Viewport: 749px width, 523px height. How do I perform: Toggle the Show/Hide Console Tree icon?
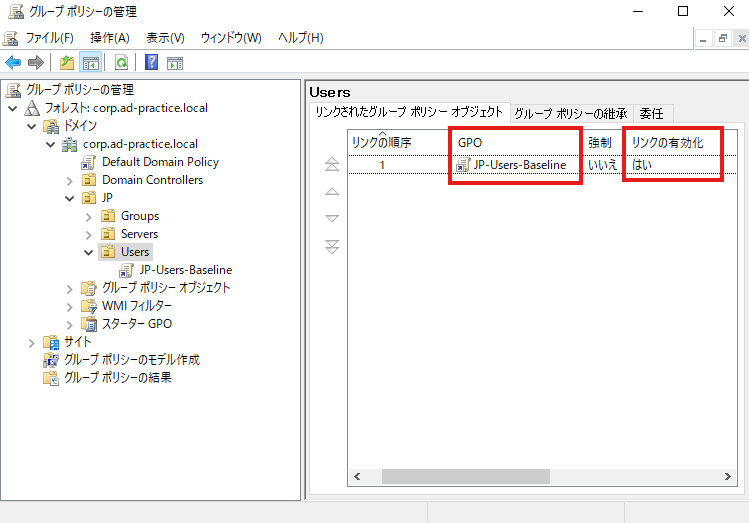point(91,63)
